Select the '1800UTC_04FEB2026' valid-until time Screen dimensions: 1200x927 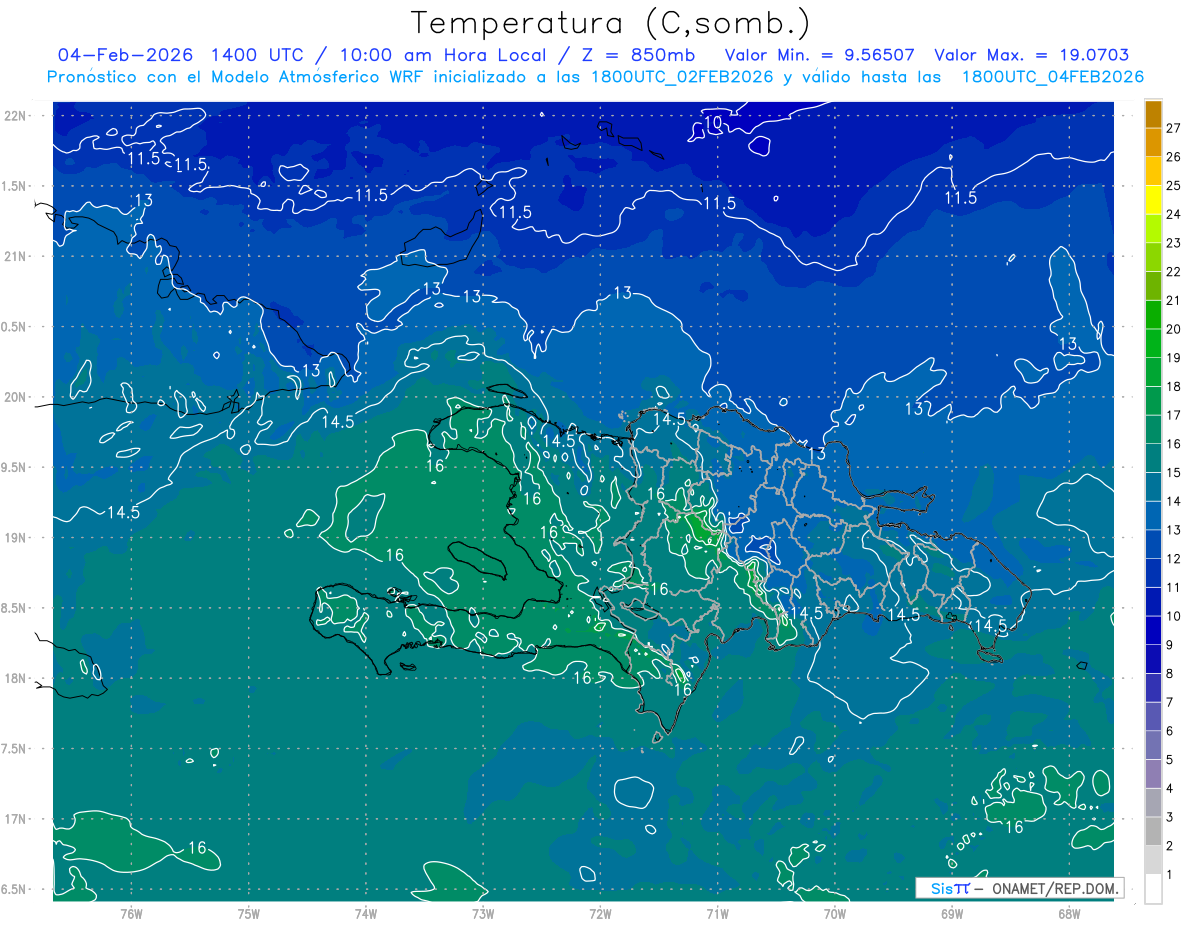click(1053, 77)
